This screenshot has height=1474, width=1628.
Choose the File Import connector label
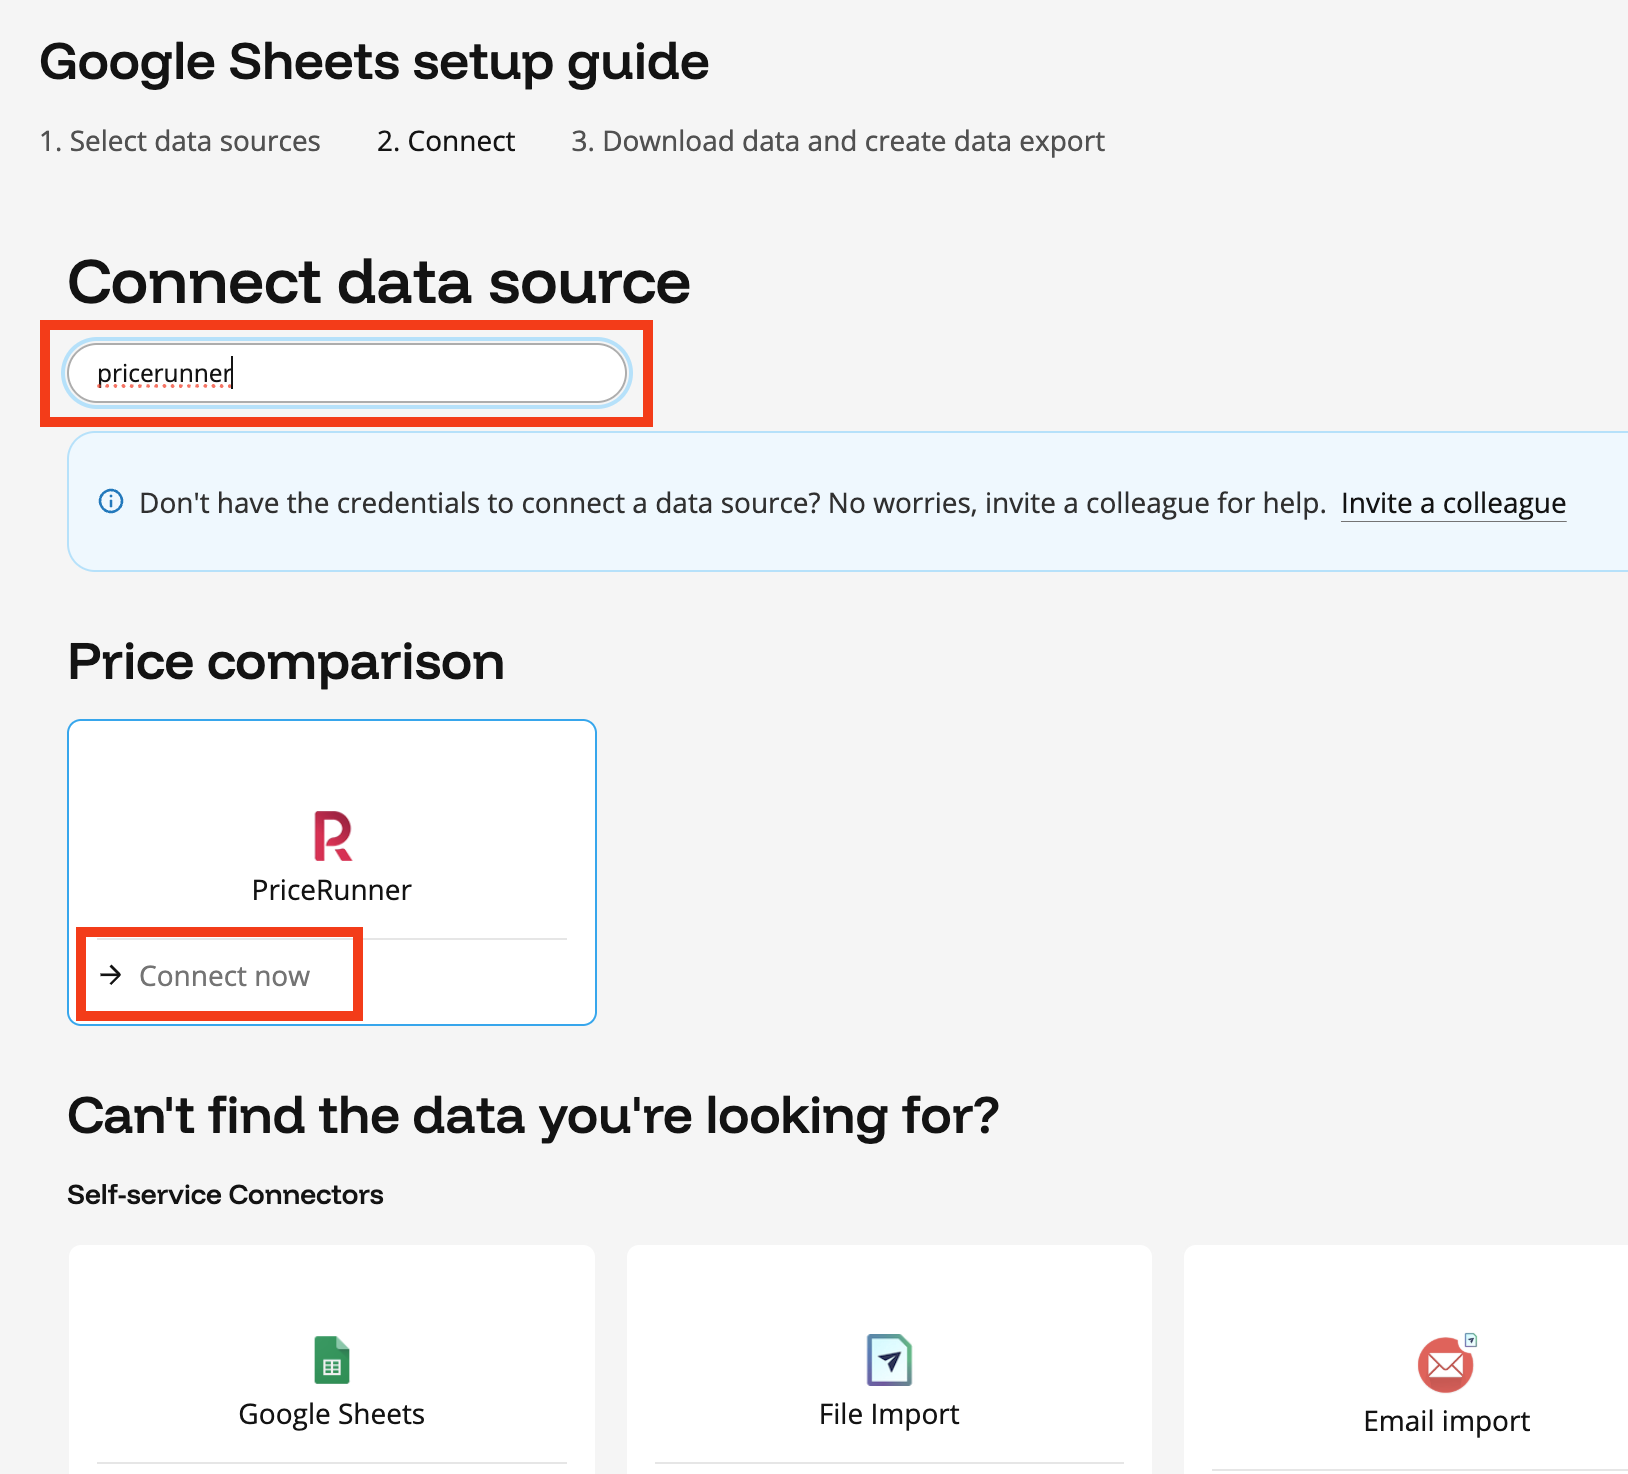(889, 1414)
